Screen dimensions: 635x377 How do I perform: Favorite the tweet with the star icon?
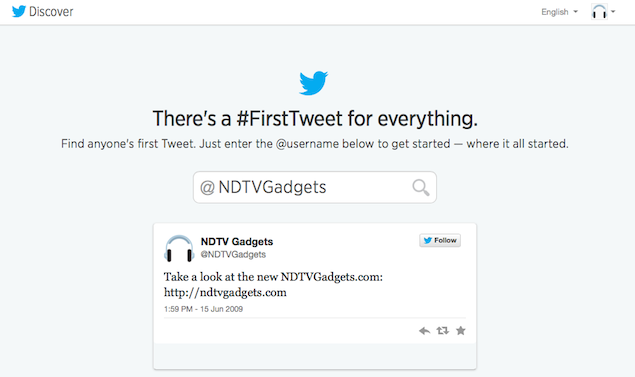pos(461,331)
